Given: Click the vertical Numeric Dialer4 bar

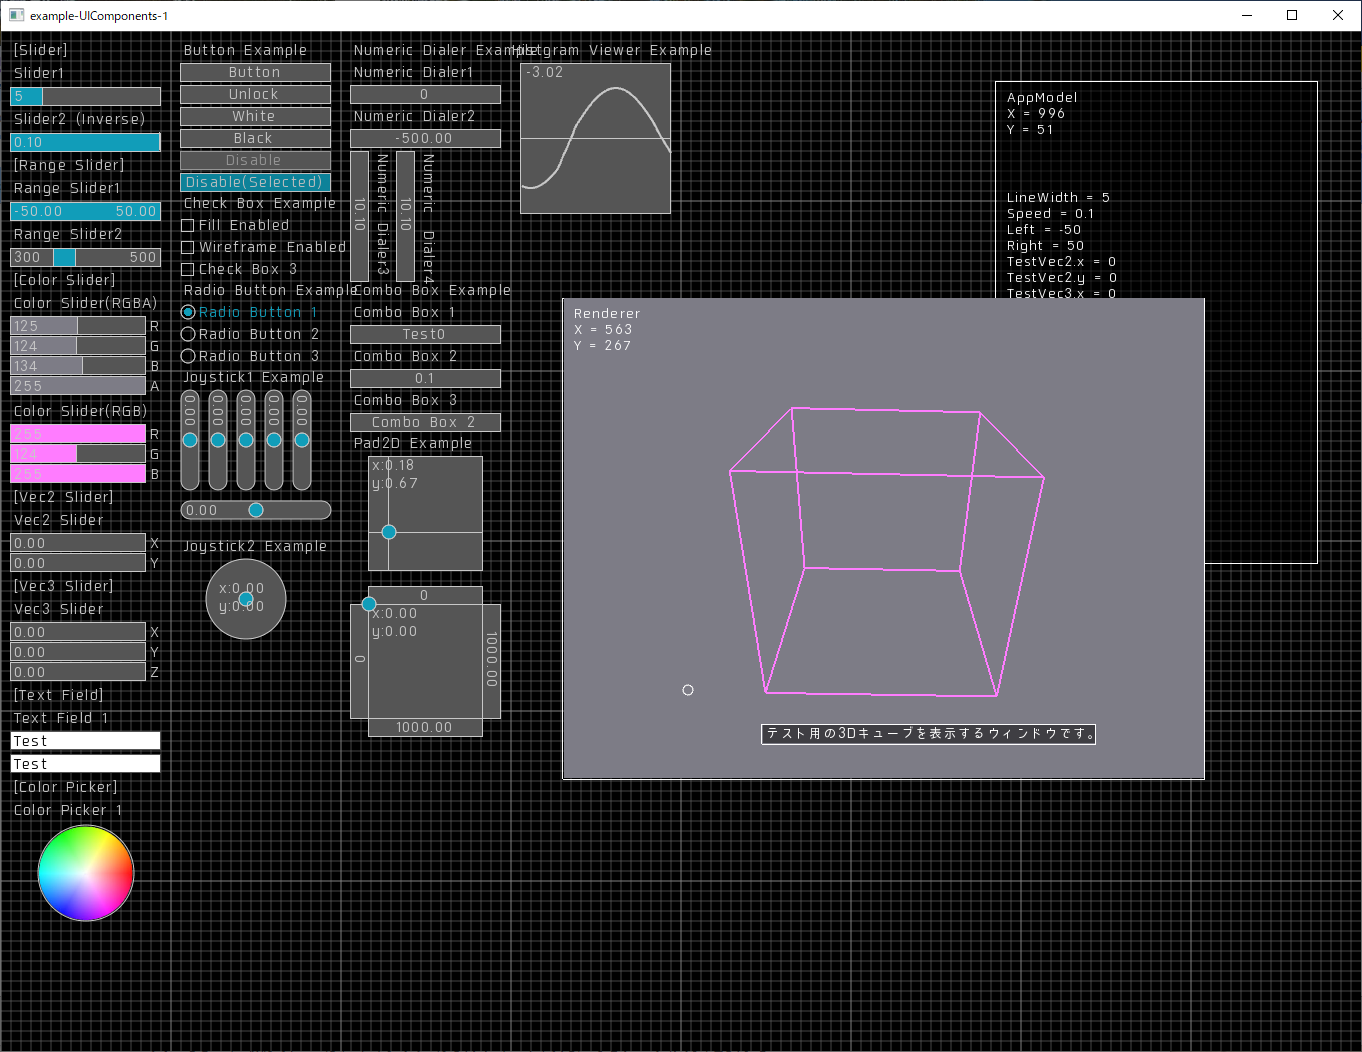Looking at the screenshot, I should point(406,216).
